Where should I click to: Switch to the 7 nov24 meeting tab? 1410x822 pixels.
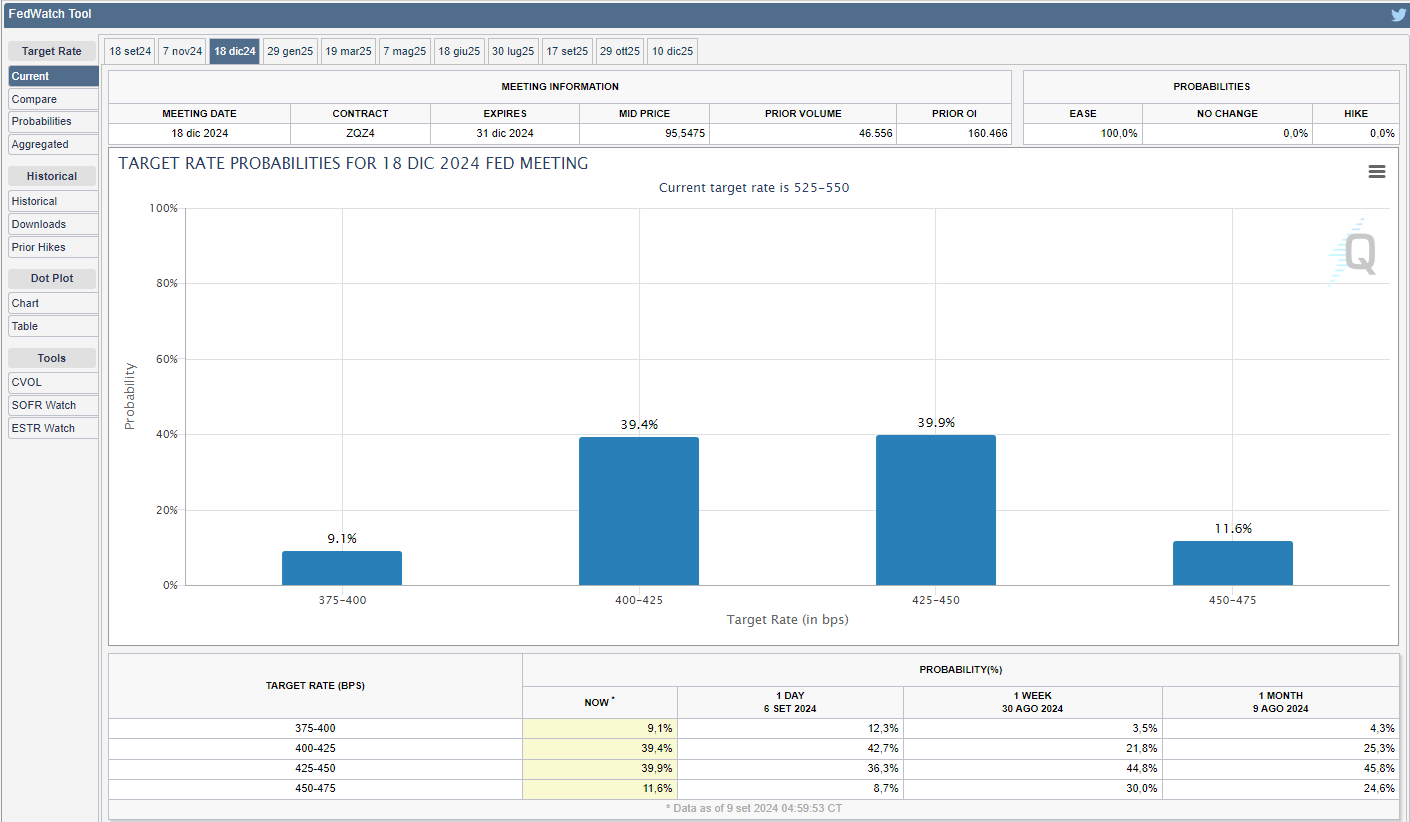(182, 51)
